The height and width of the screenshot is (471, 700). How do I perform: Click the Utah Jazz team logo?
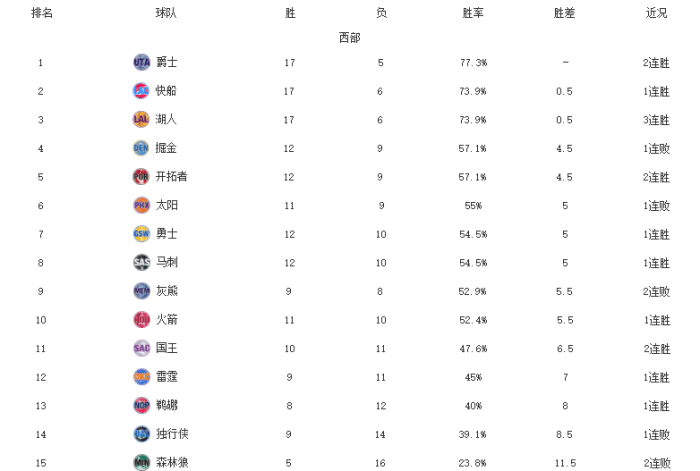click(x=141, y=62)
